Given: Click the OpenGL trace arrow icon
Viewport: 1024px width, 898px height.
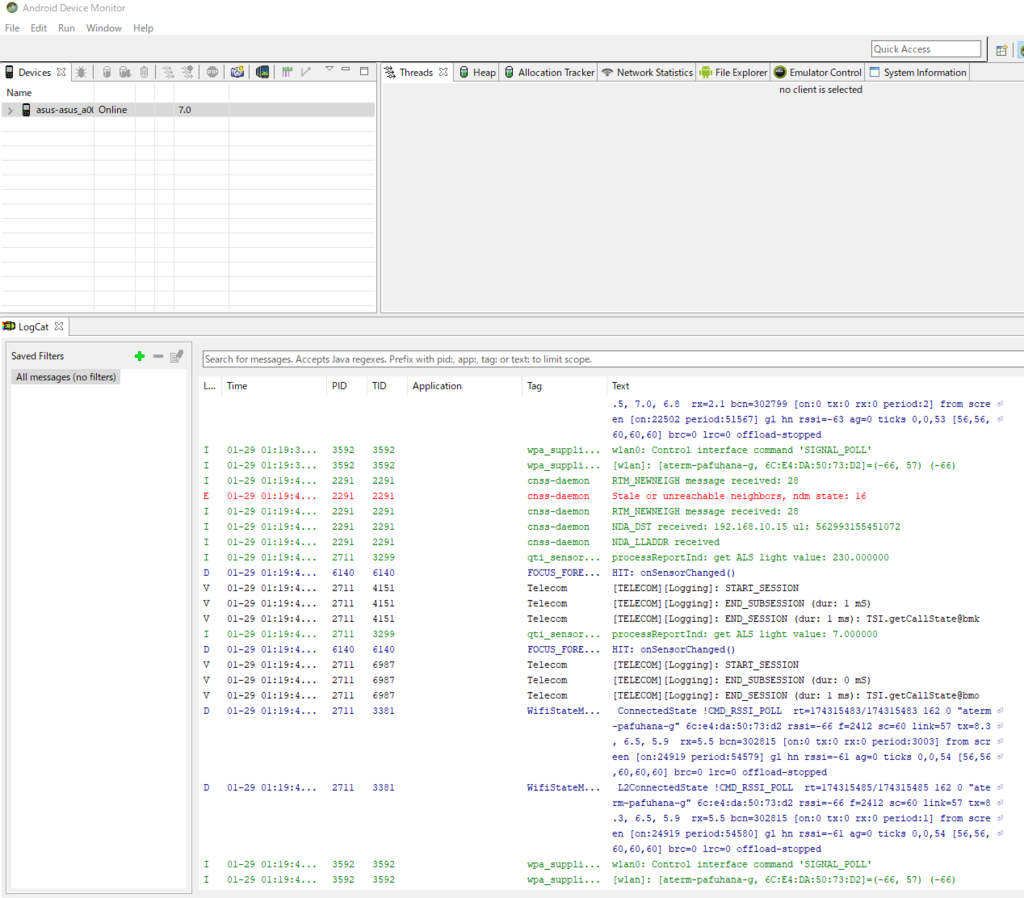Looking at the screenshot, I should pos(306,71).
